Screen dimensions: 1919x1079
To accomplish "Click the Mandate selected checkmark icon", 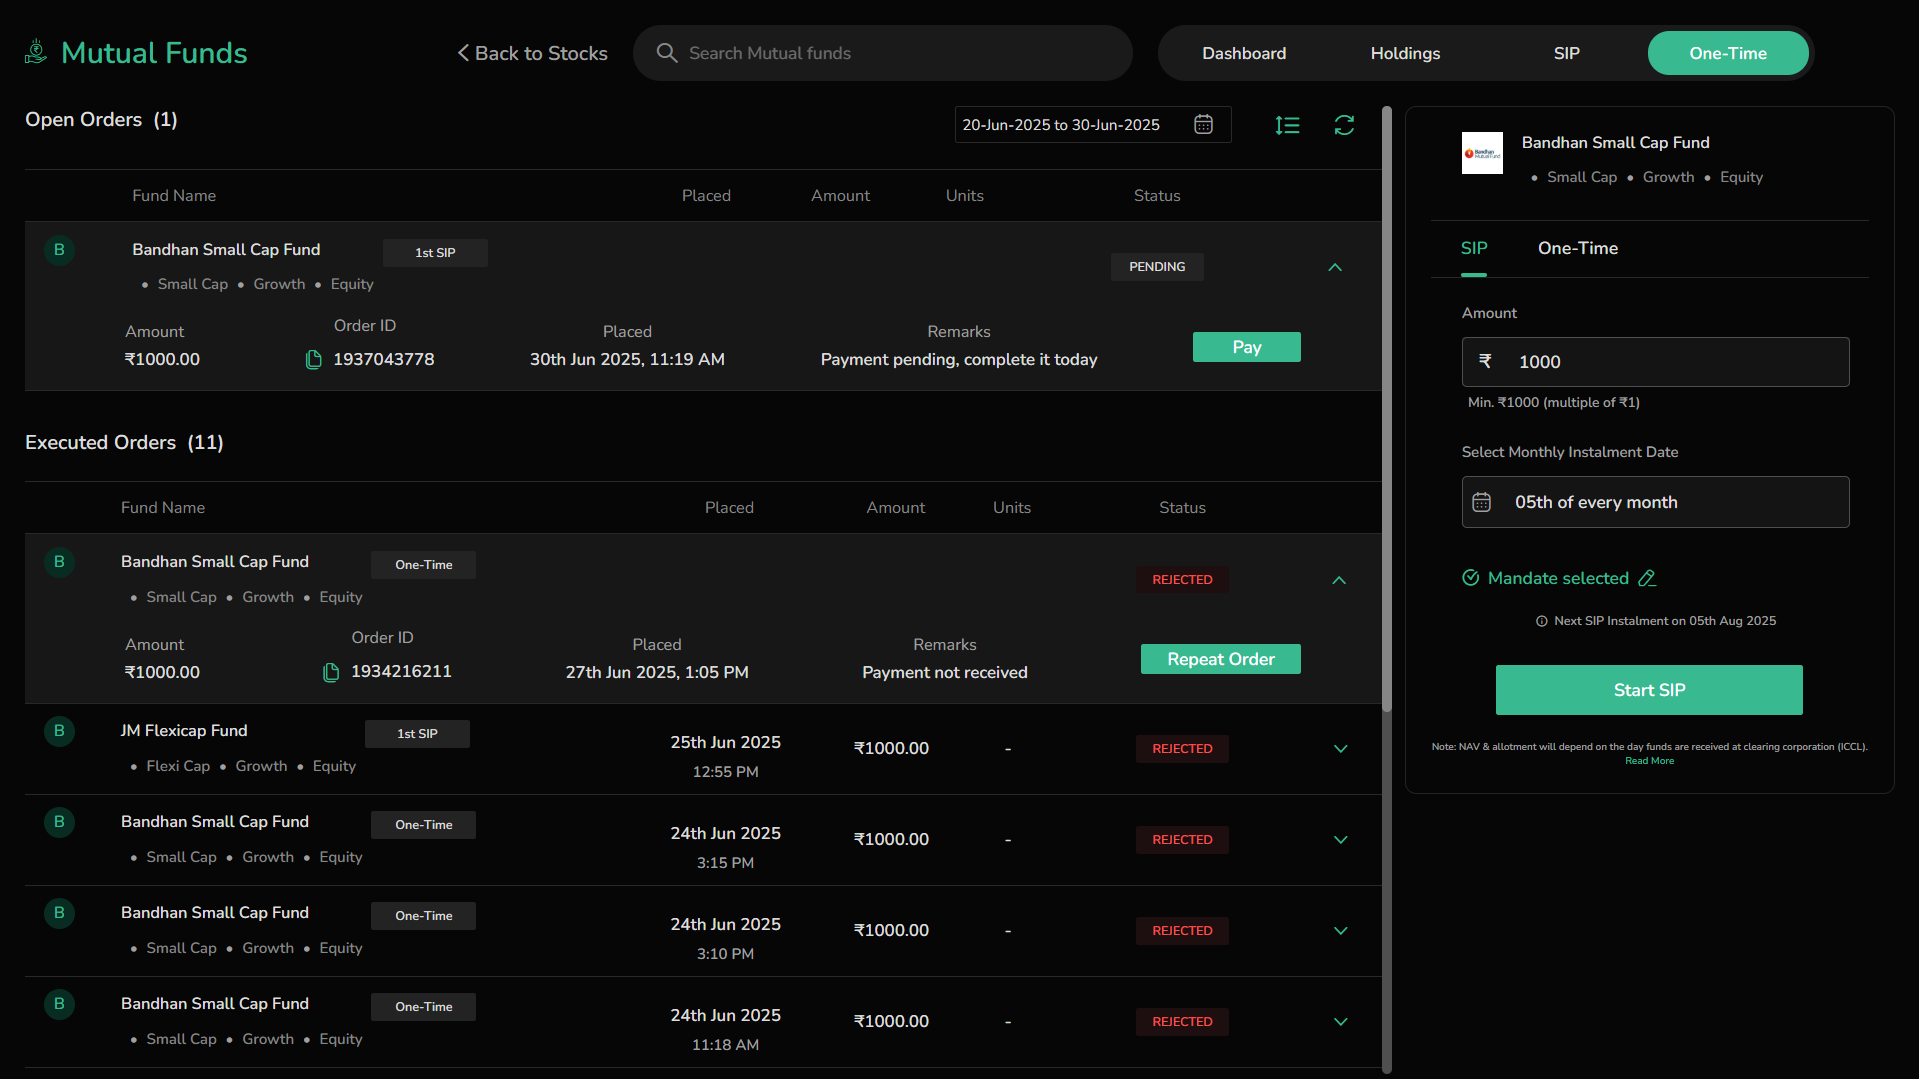I will (x=1471, y=578).
